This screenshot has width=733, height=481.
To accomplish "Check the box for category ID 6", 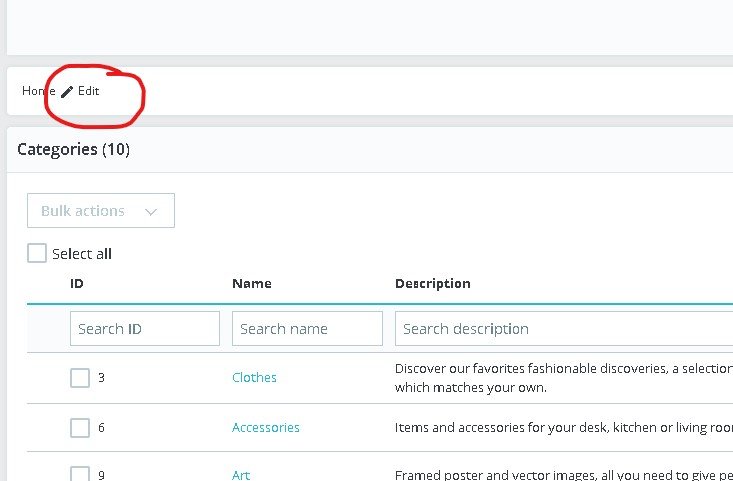I will coord(80,428).
